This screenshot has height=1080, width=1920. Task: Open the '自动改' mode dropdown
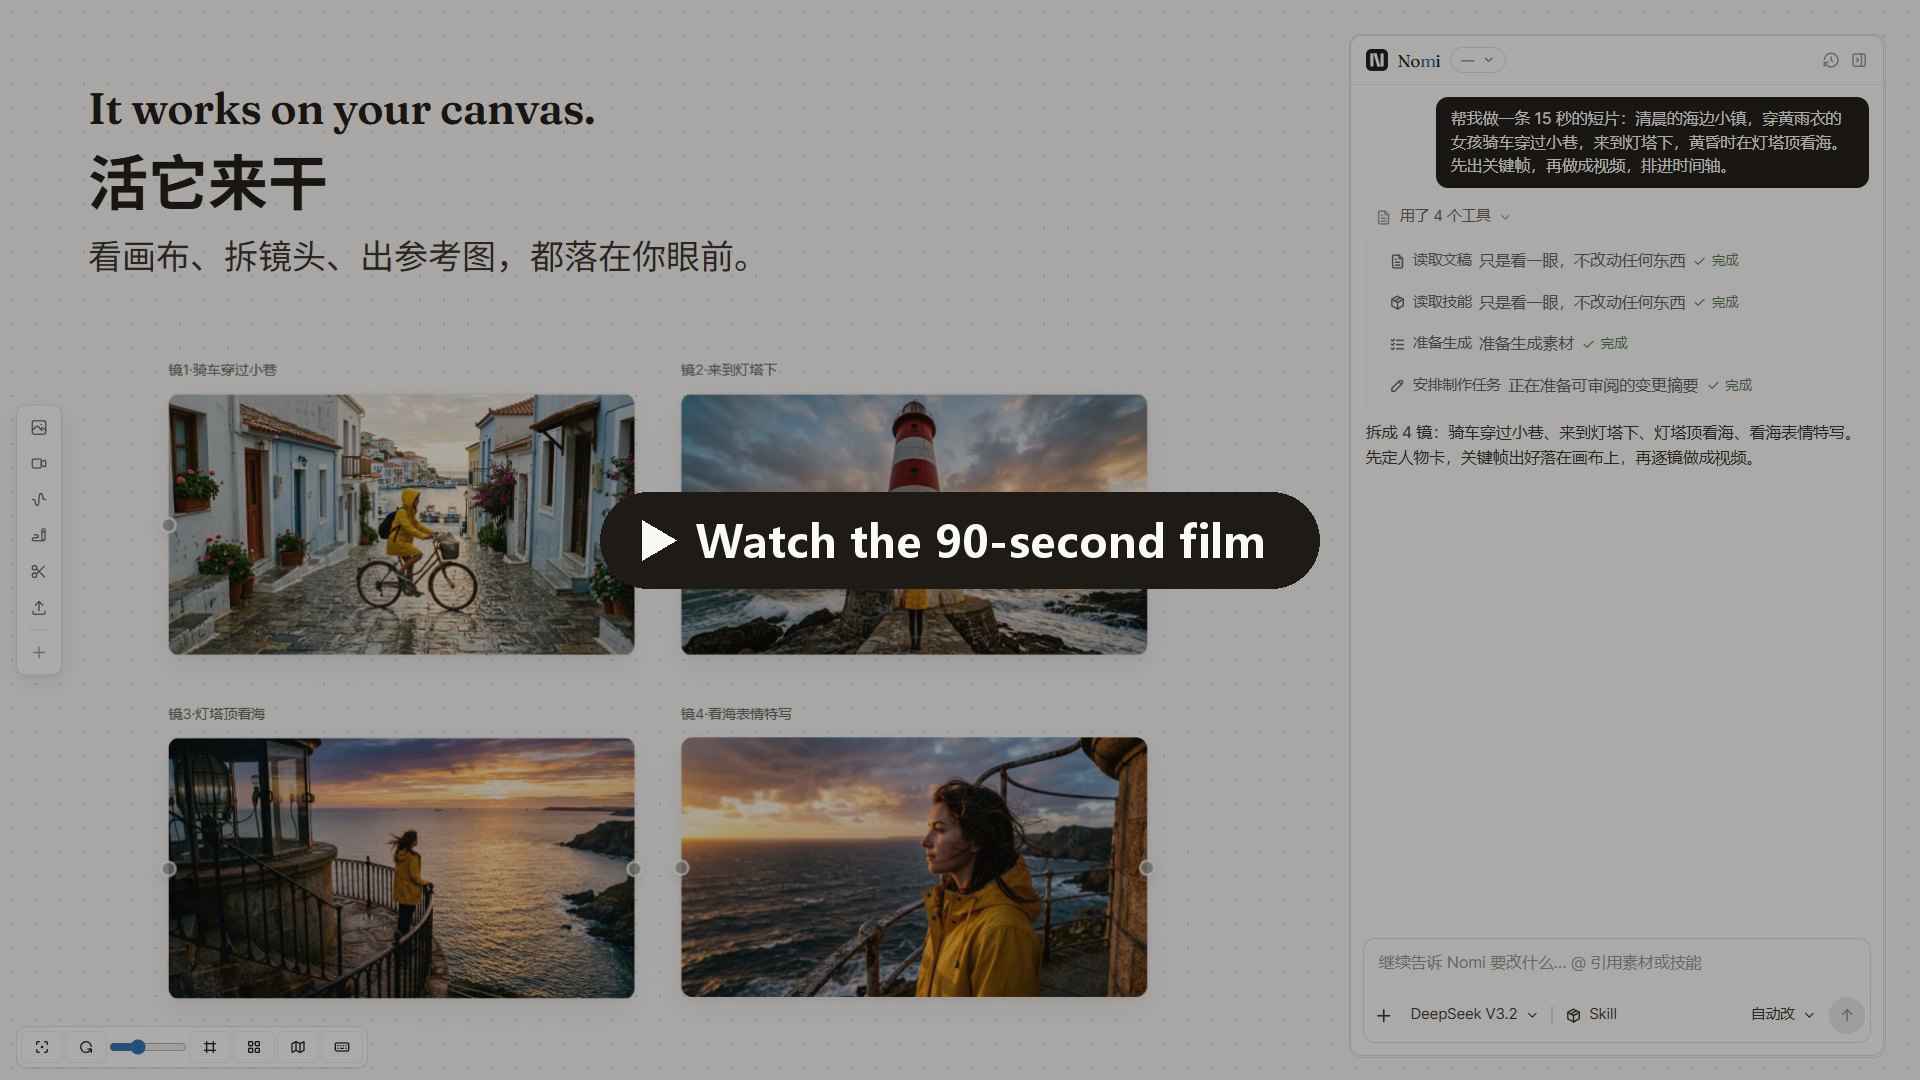click(x=1782, y=1015)
